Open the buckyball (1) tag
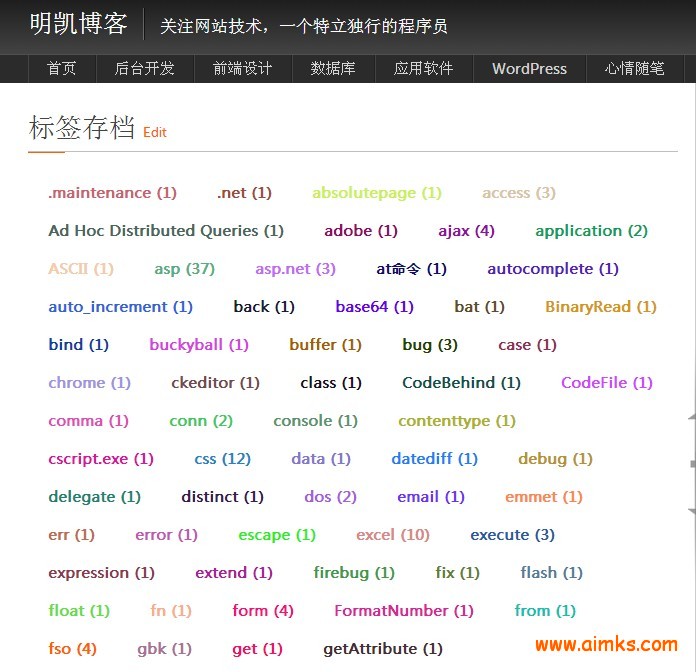This screenshot has width=696, height=672. click(199, 345)
